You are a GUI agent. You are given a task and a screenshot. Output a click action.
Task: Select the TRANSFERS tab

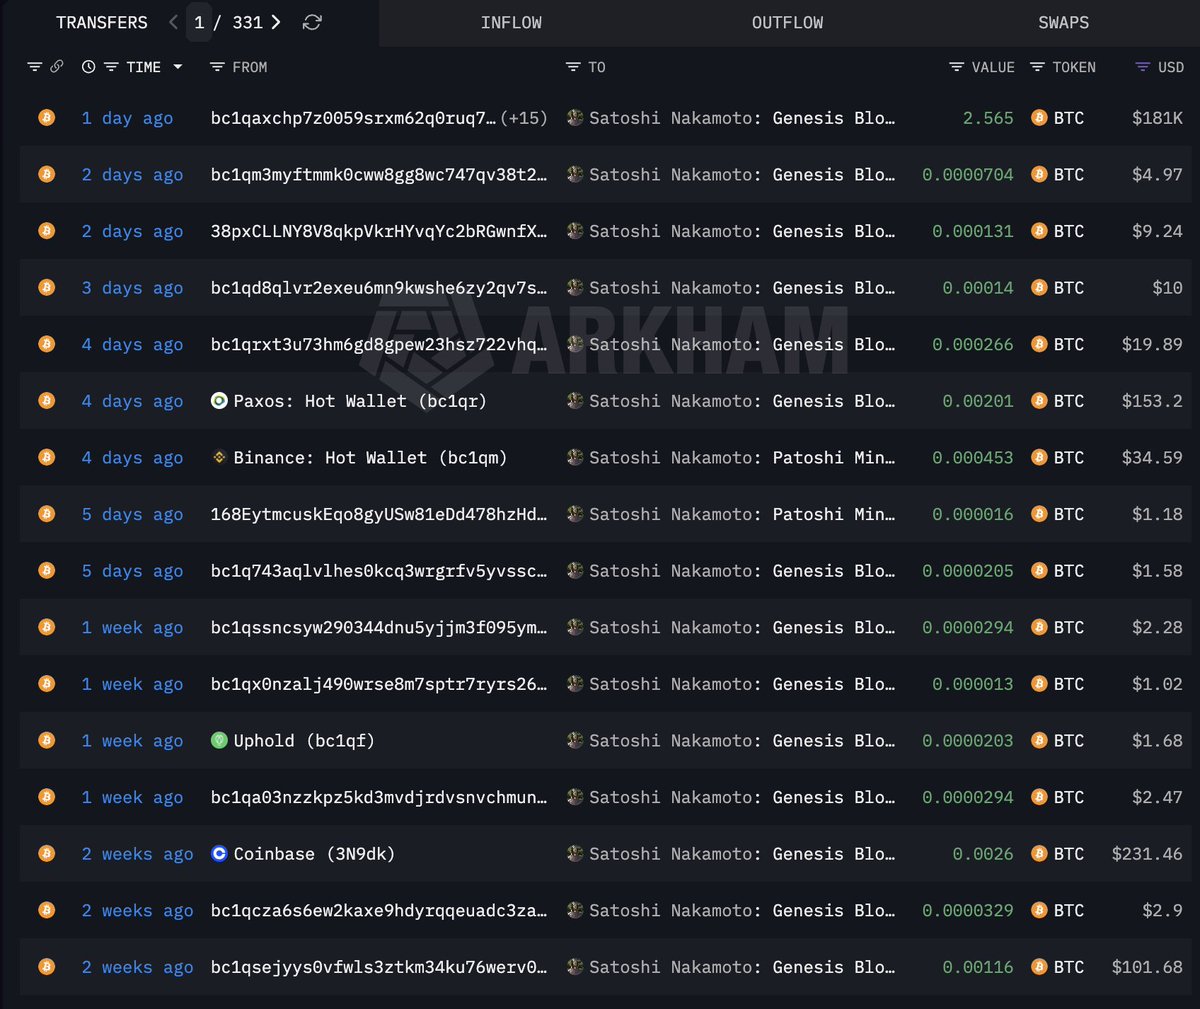[x=101, y=22]
